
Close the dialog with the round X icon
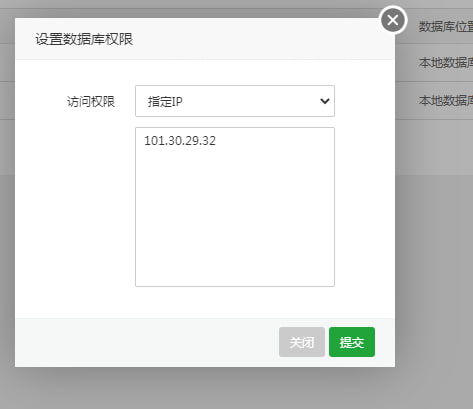pyautogui.click(x=393, y=20)
